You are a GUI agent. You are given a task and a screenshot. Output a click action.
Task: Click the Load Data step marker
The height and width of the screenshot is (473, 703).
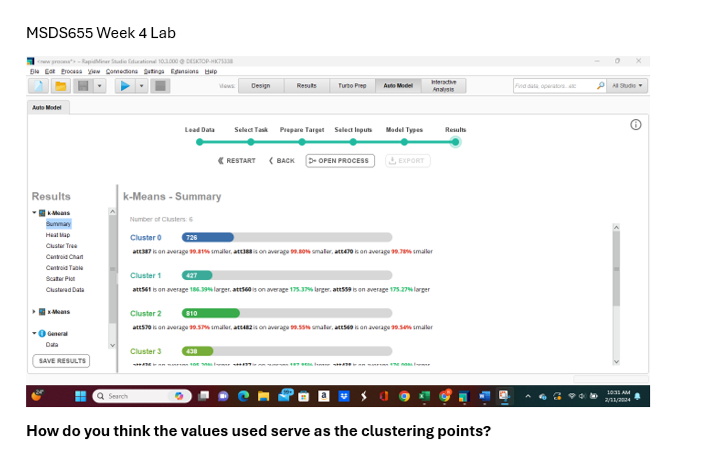pyautogui.click(x=200, y=142)
